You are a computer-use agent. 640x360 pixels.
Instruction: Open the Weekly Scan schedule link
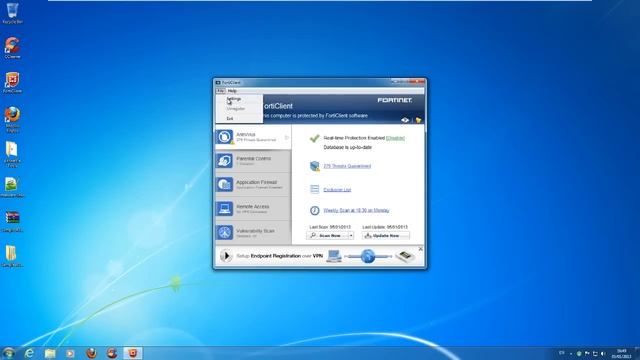tap(356, 211)
